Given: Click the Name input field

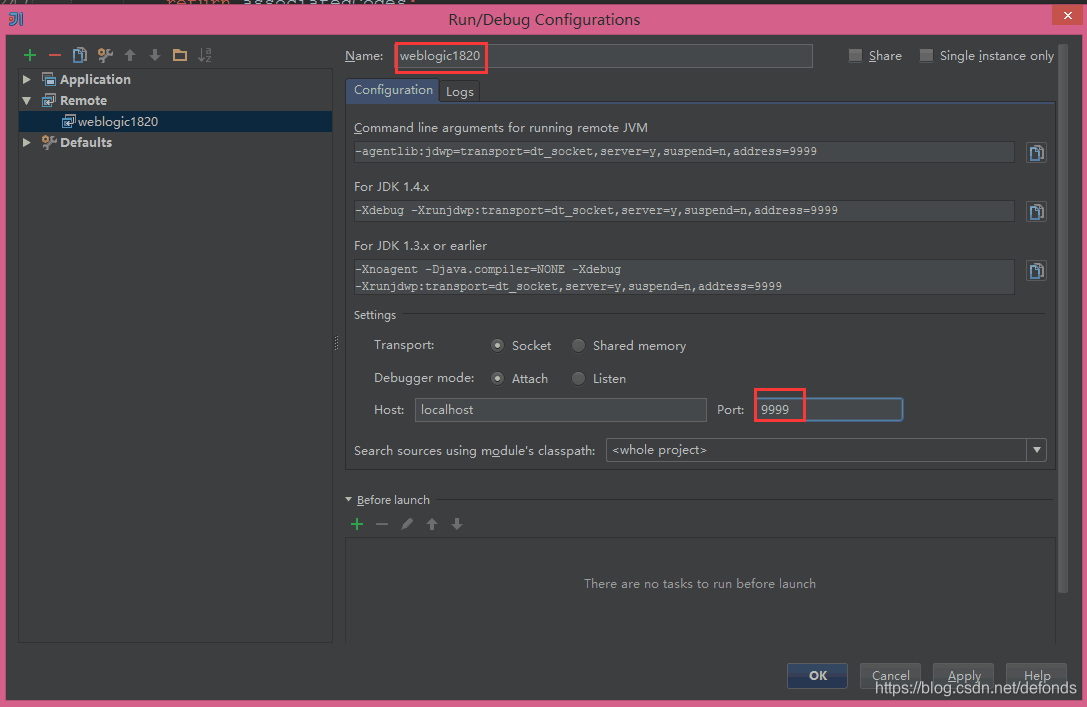Looking at the screenshot, I should tap(603, 55).
